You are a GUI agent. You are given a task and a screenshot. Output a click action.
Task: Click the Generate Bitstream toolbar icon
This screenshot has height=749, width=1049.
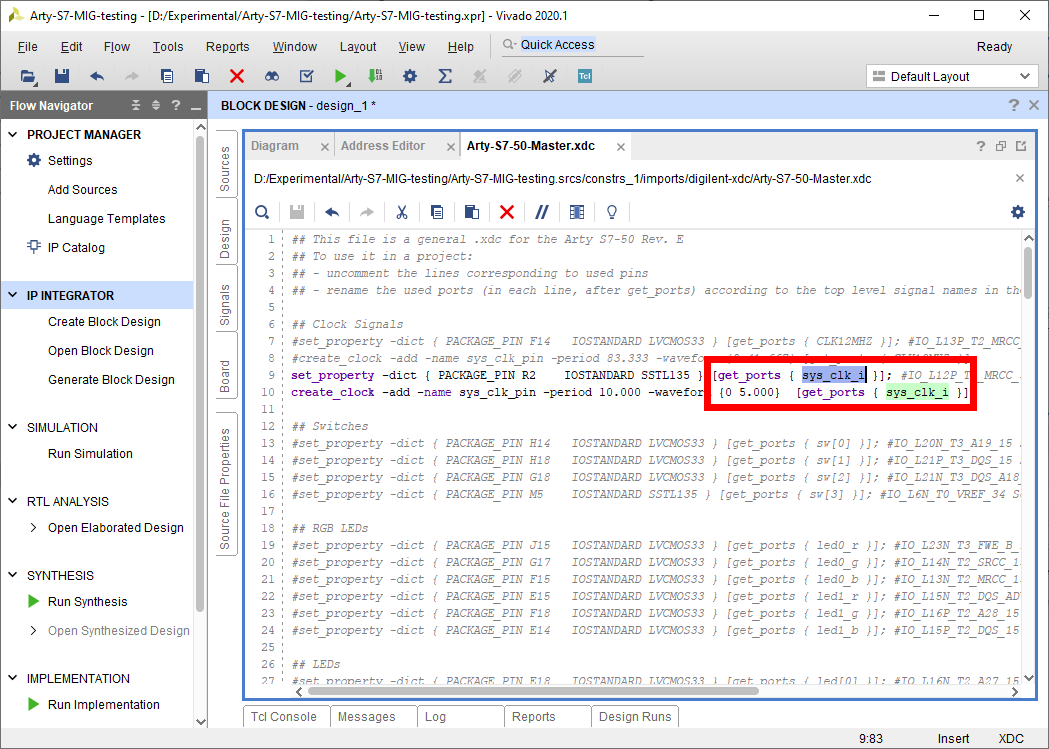(x=375, y=76)
